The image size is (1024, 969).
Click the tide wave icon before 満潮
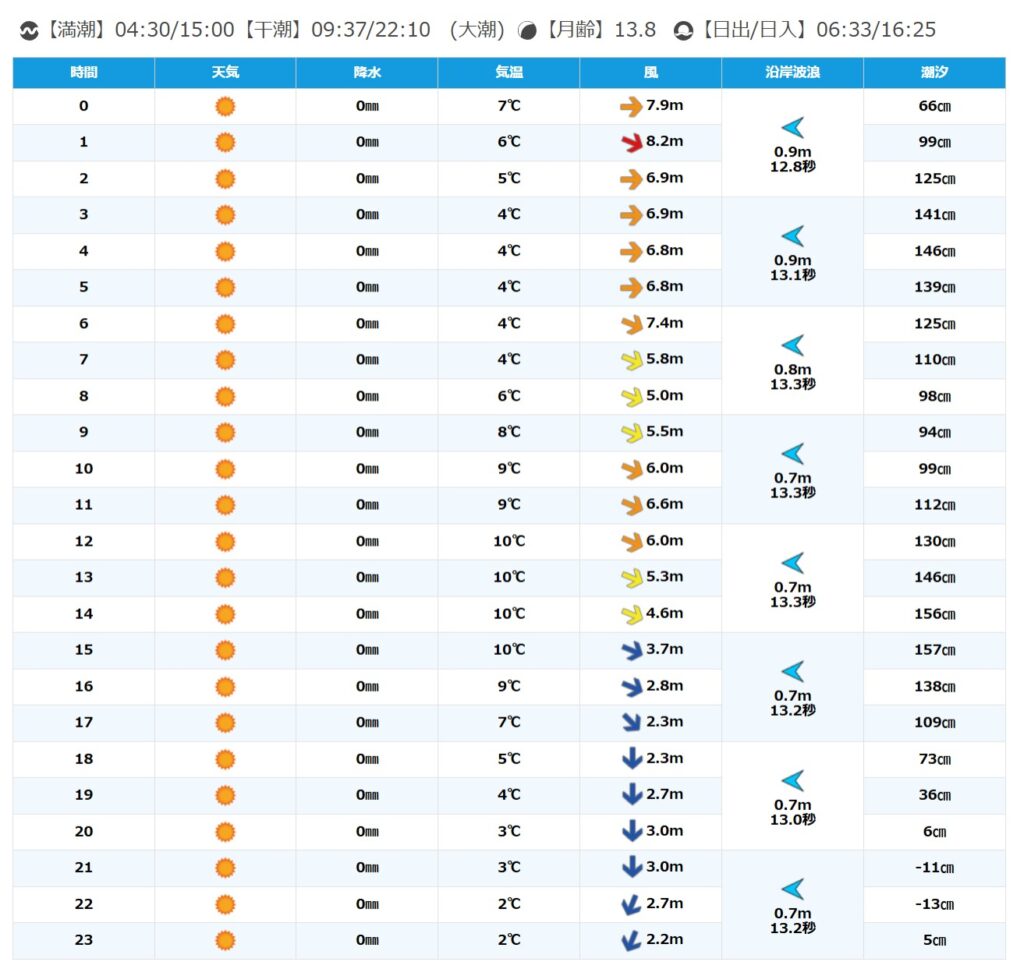(x=29, y=31)
